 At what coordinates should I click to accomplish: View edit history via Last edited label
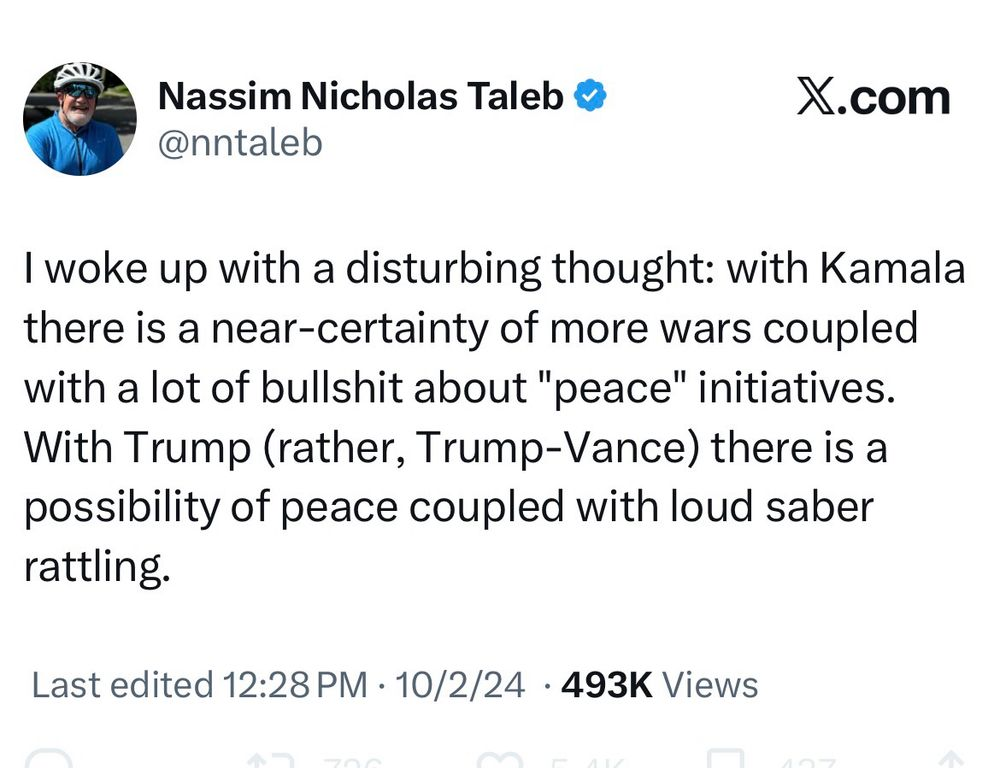click(x=121, y=685)
